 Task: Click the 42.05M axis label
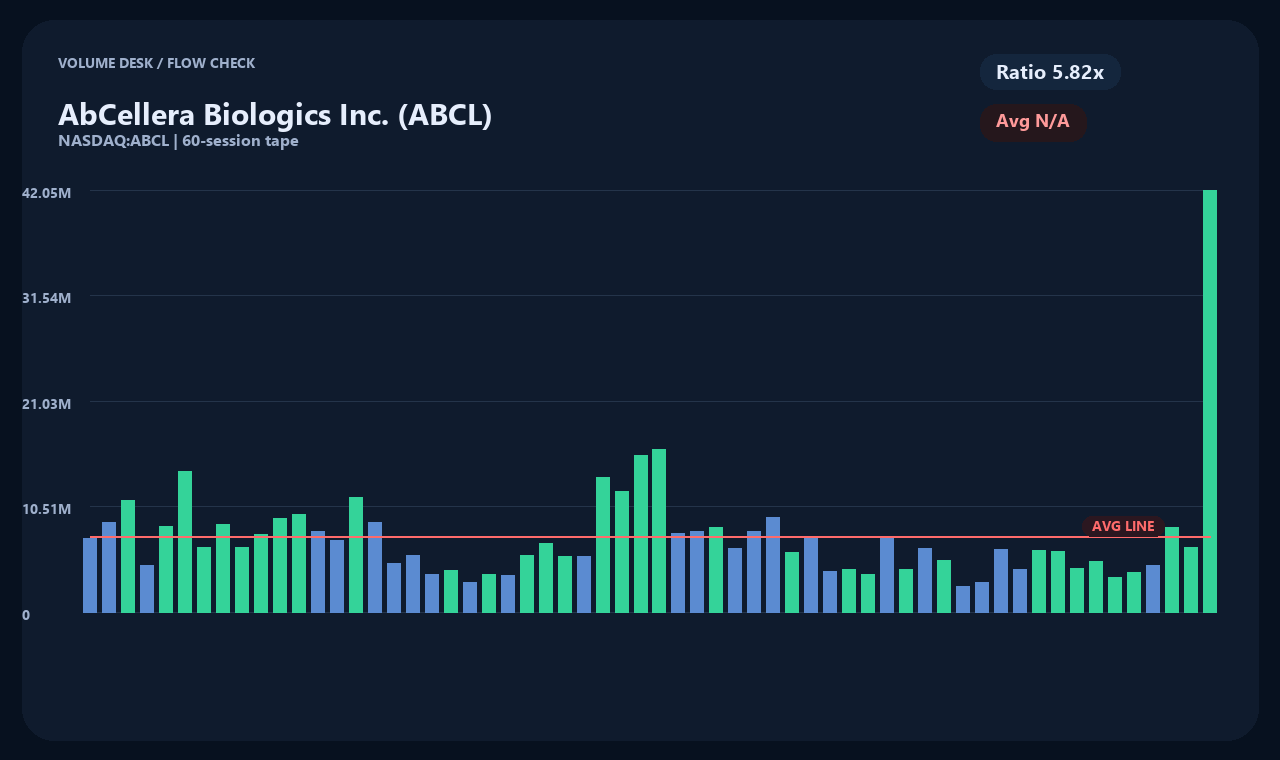[46, 192]
